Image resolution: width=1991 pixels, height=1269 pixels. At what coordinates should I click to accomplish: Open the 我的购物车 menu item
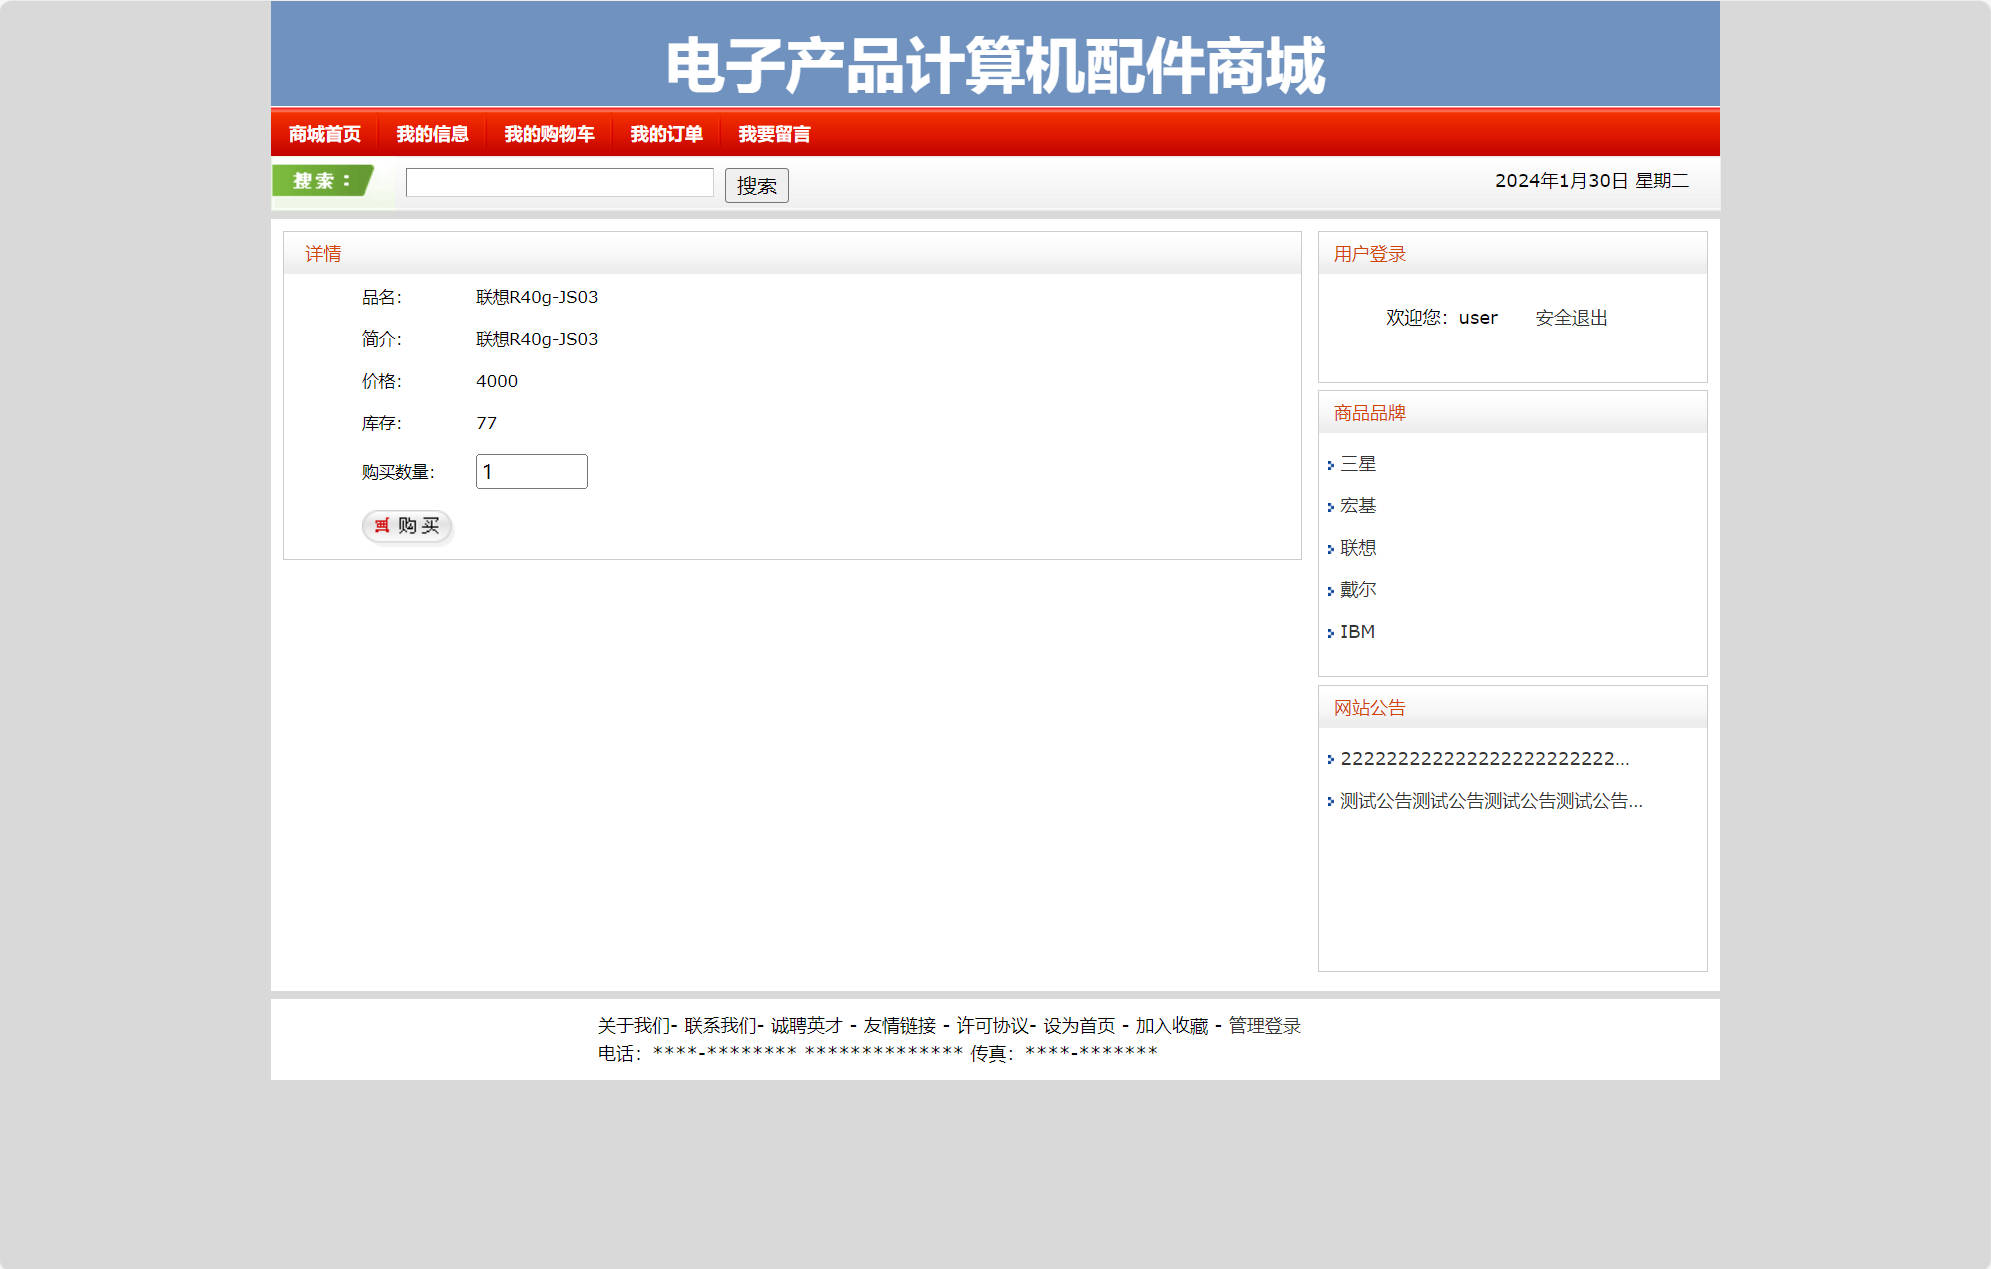click(x=549, y=133)
